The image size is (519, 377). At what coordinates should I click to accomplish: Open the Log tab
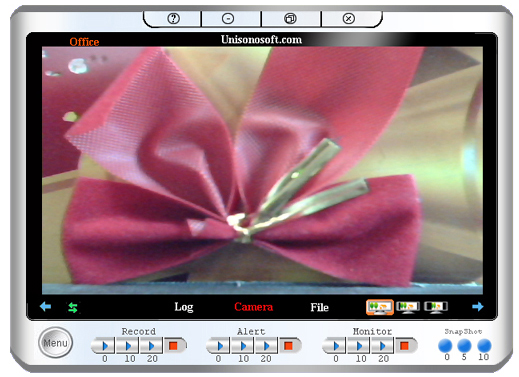click(184, 307)
